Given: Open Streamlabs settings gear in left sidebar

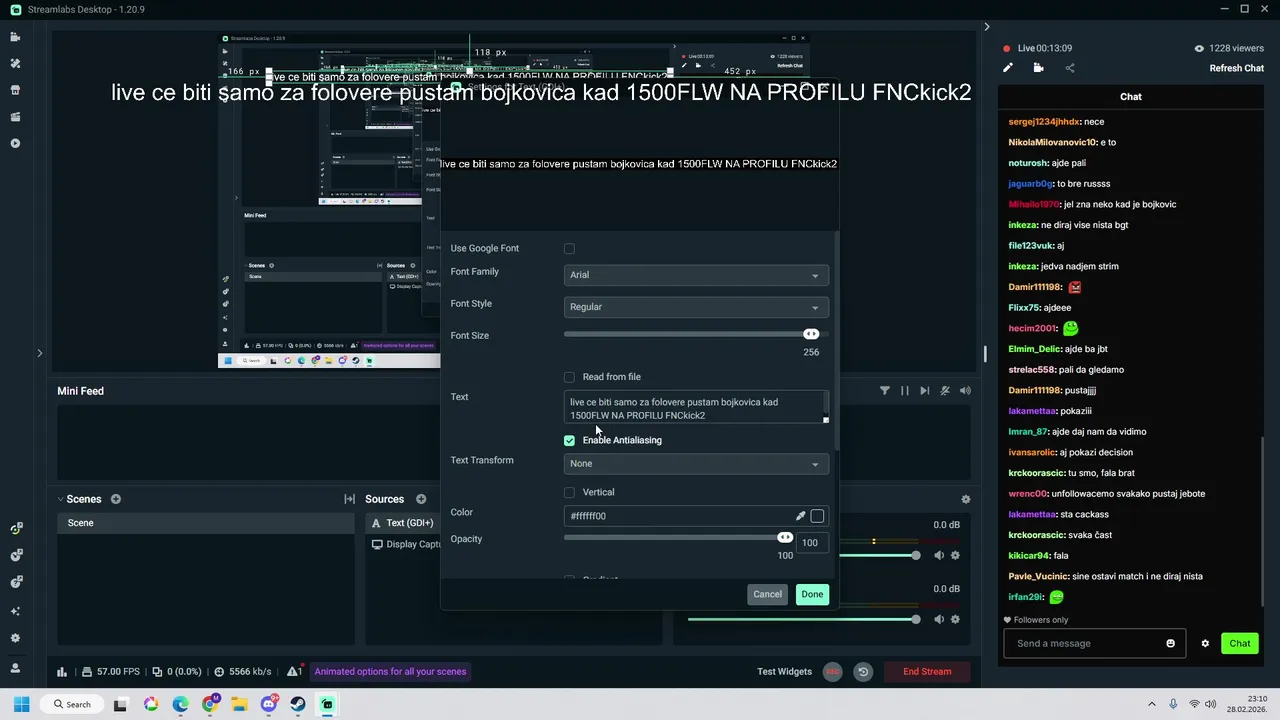Looking at the screenshot, I should tap(15, 638).
